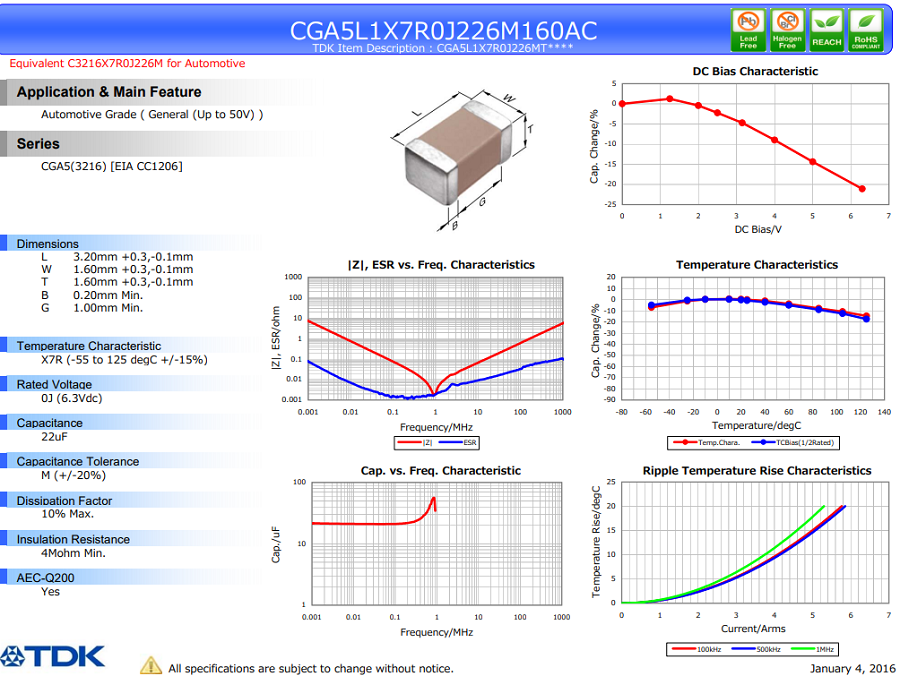This screenshot has height=676, width=900.
Task: Click the TDK logo
Action: [53, 656]
